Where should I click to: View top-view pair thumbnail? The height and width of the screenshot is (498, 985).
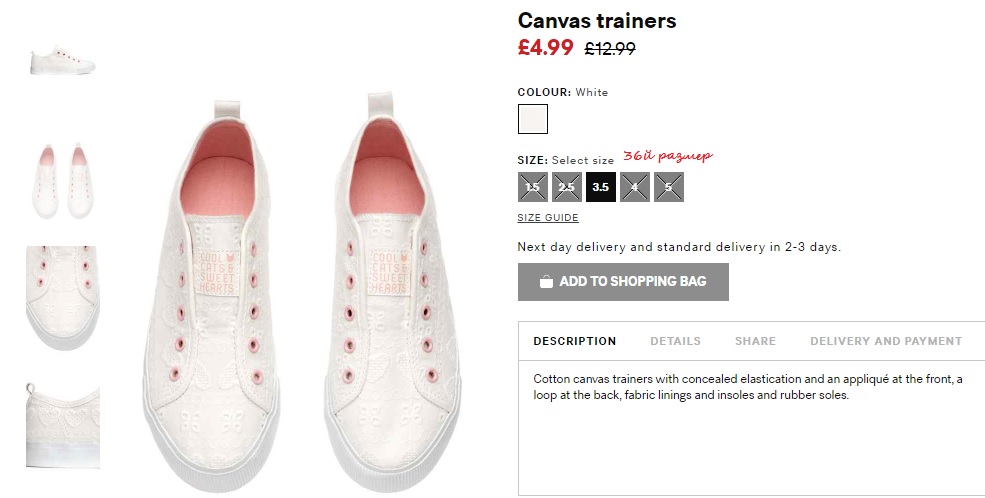point(63,180)
